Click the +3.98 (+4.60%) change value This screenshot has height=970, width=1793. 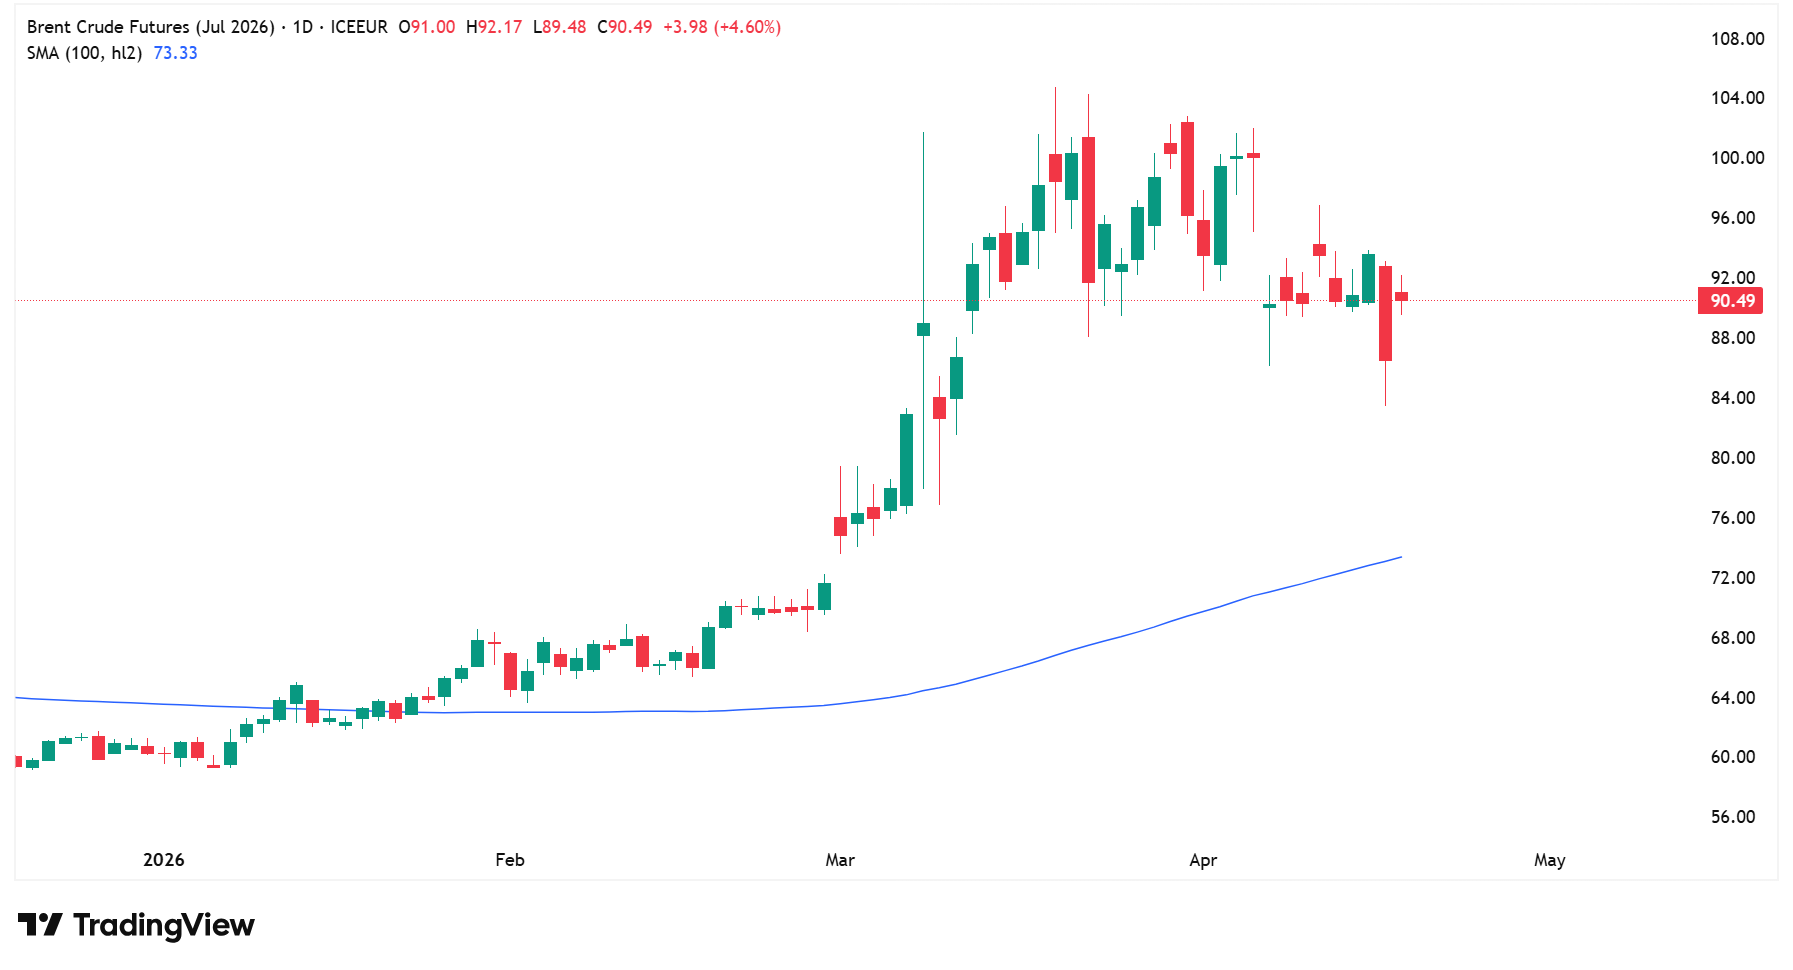[x=721, y=27]
